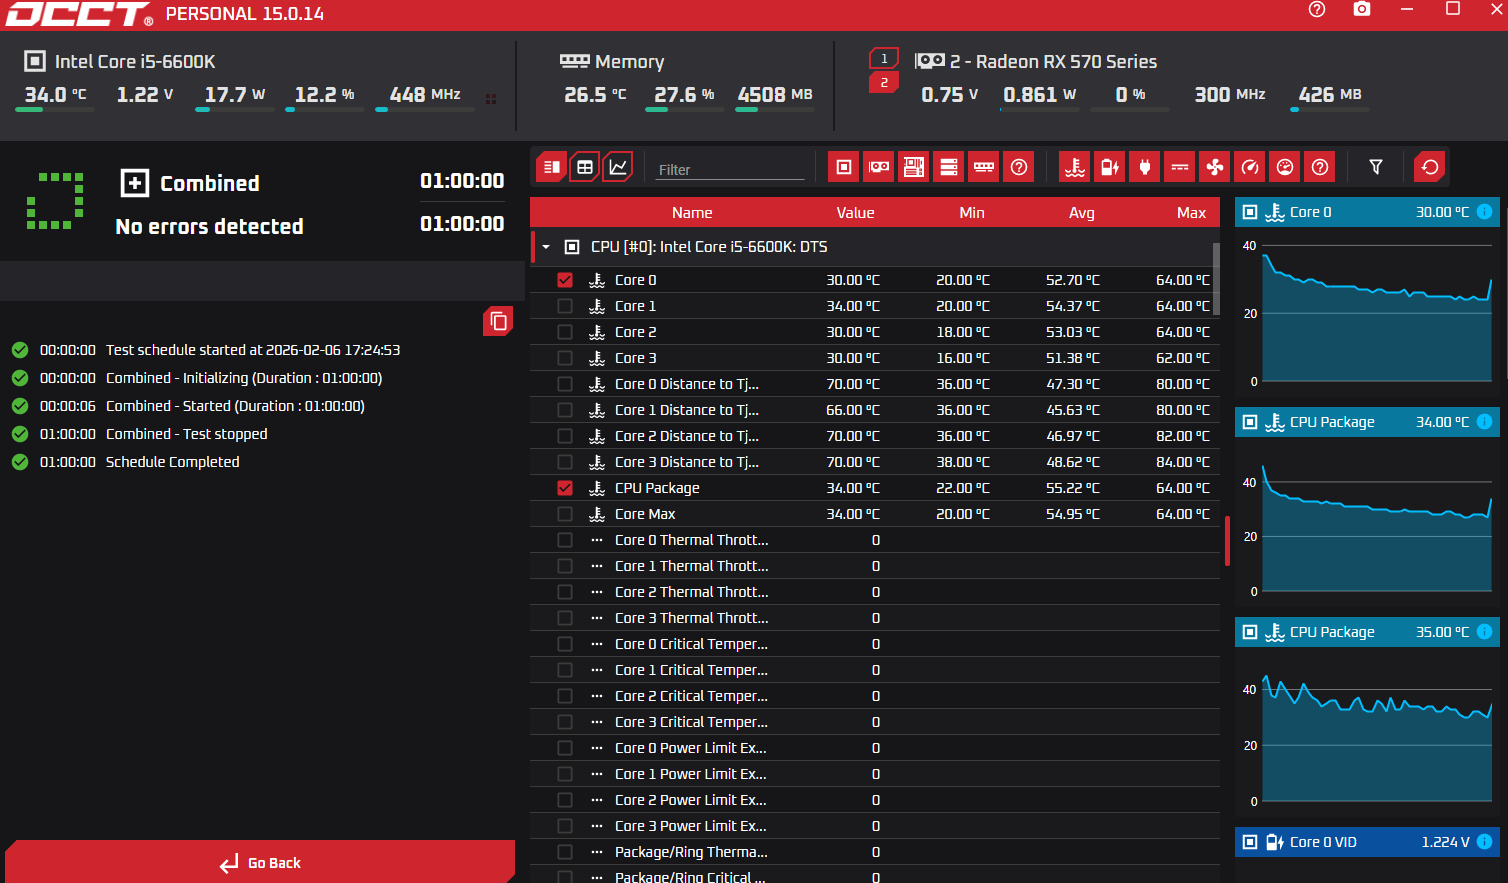
Task: Toggle the temperature sensor filter icon
Action: coord(1075,167)
